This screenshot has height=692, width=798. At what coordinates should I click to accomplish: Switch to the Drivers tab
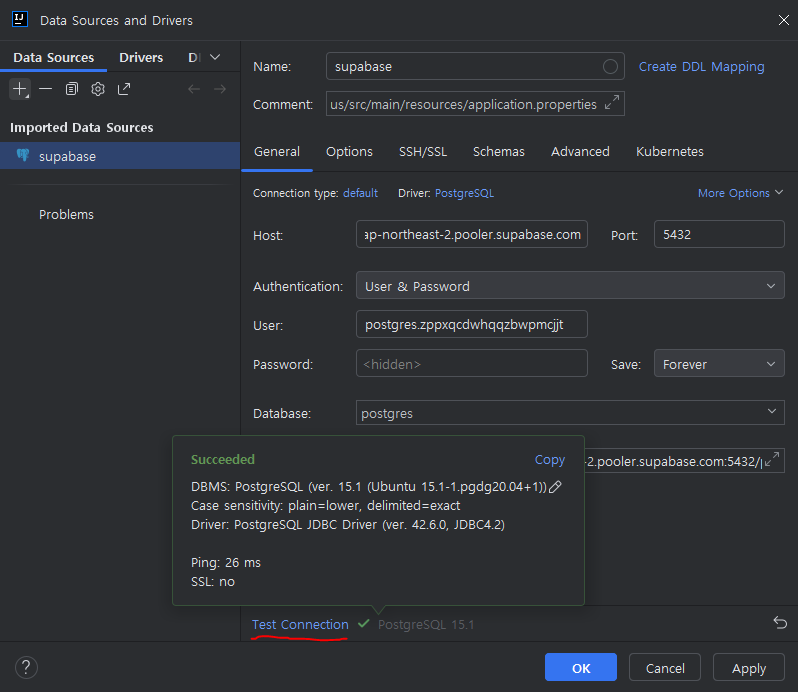coord(141,57)
